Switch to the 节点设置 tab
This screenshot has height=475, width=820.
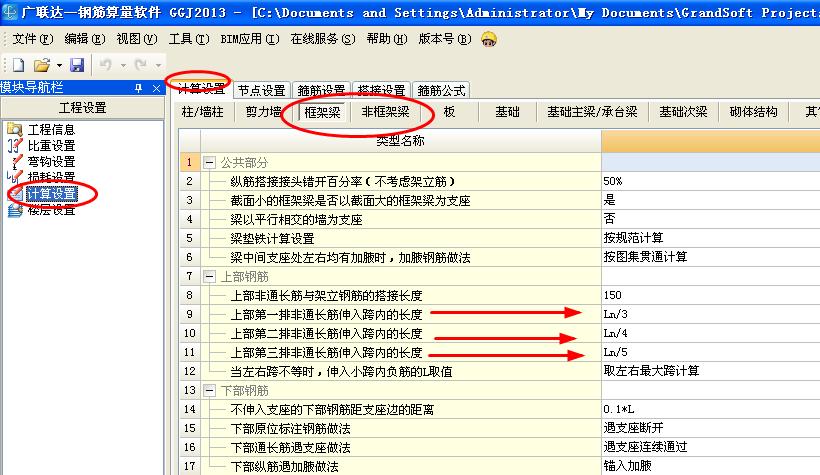click(x=261, y=91)
